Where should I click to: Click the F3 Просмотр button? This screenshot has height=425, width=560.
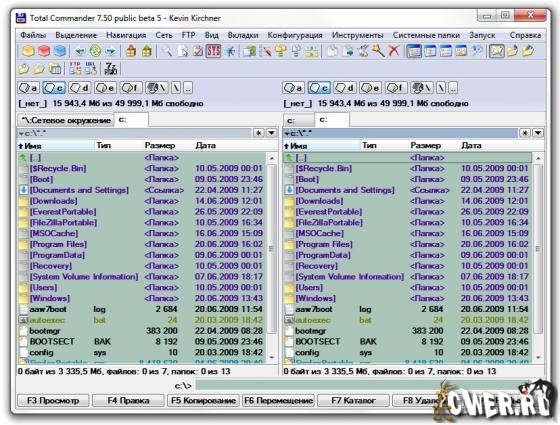pos(53,401)
